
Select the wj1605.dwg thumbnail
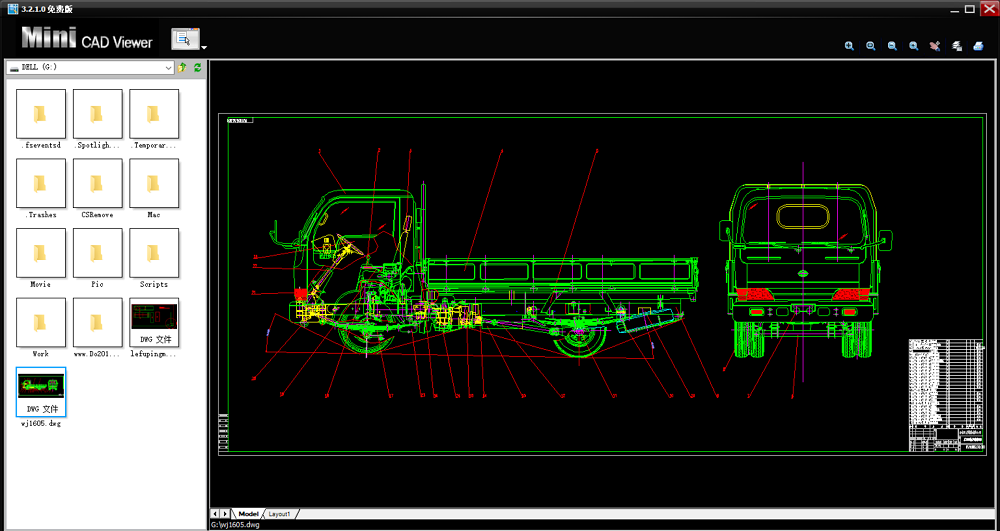click(42, 392)
